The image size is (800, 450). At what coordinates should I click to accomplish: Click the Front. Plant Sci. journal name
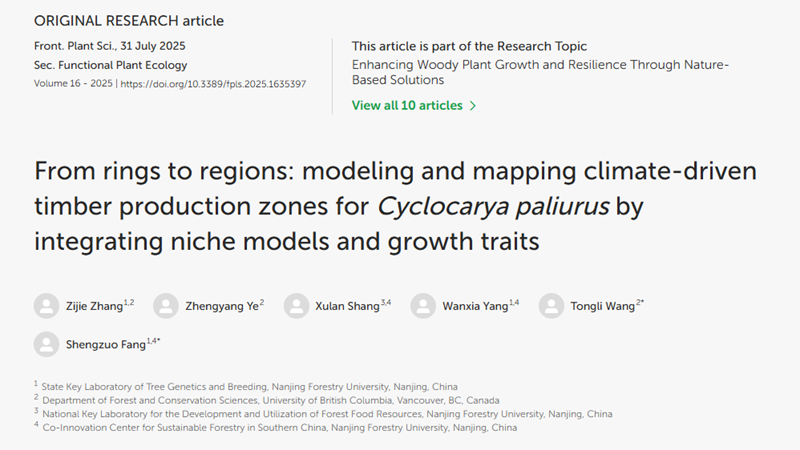pyautogui.click(x=70, y=46)
